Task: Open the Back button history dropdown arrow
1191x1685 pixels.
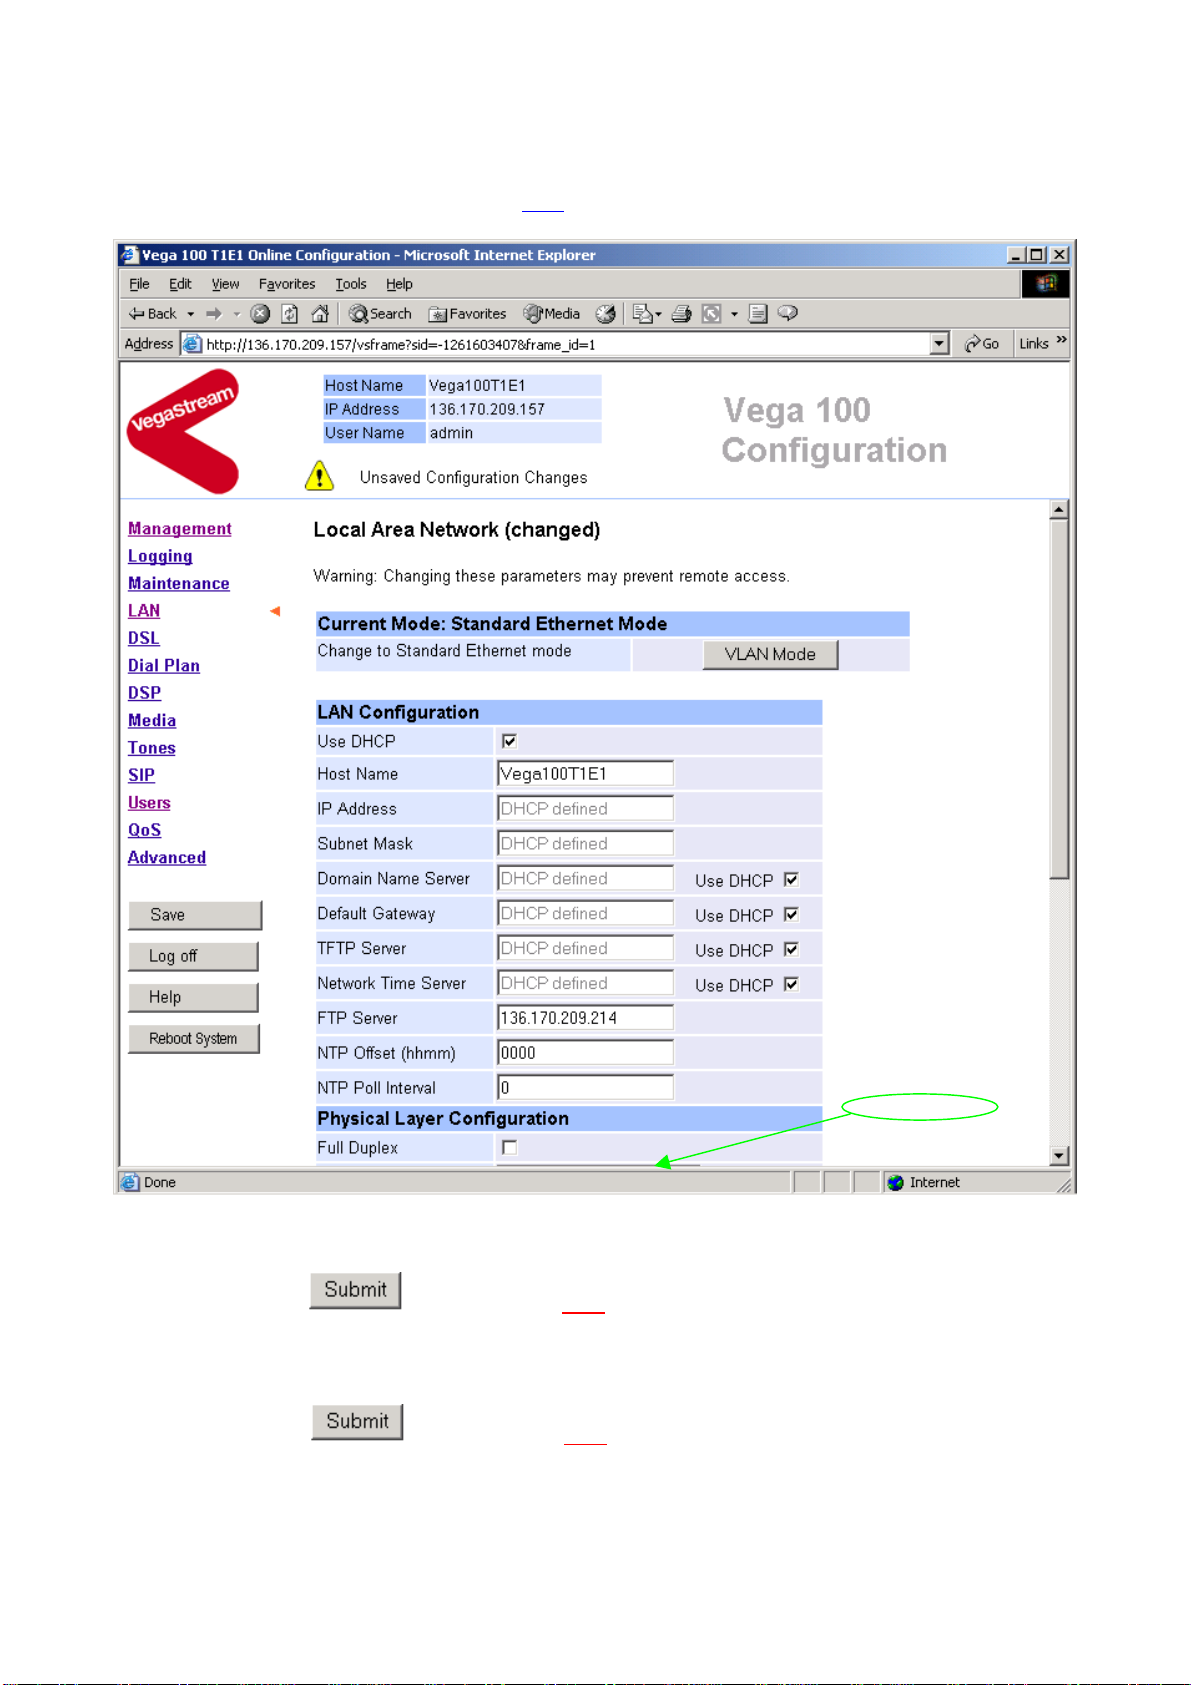Action: pyautogui.click(x=190, y=314)
